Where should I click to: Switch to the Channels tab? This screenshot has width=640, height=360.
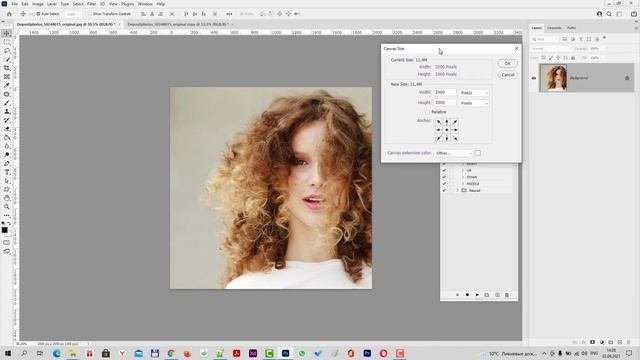(x=554, y=28)
